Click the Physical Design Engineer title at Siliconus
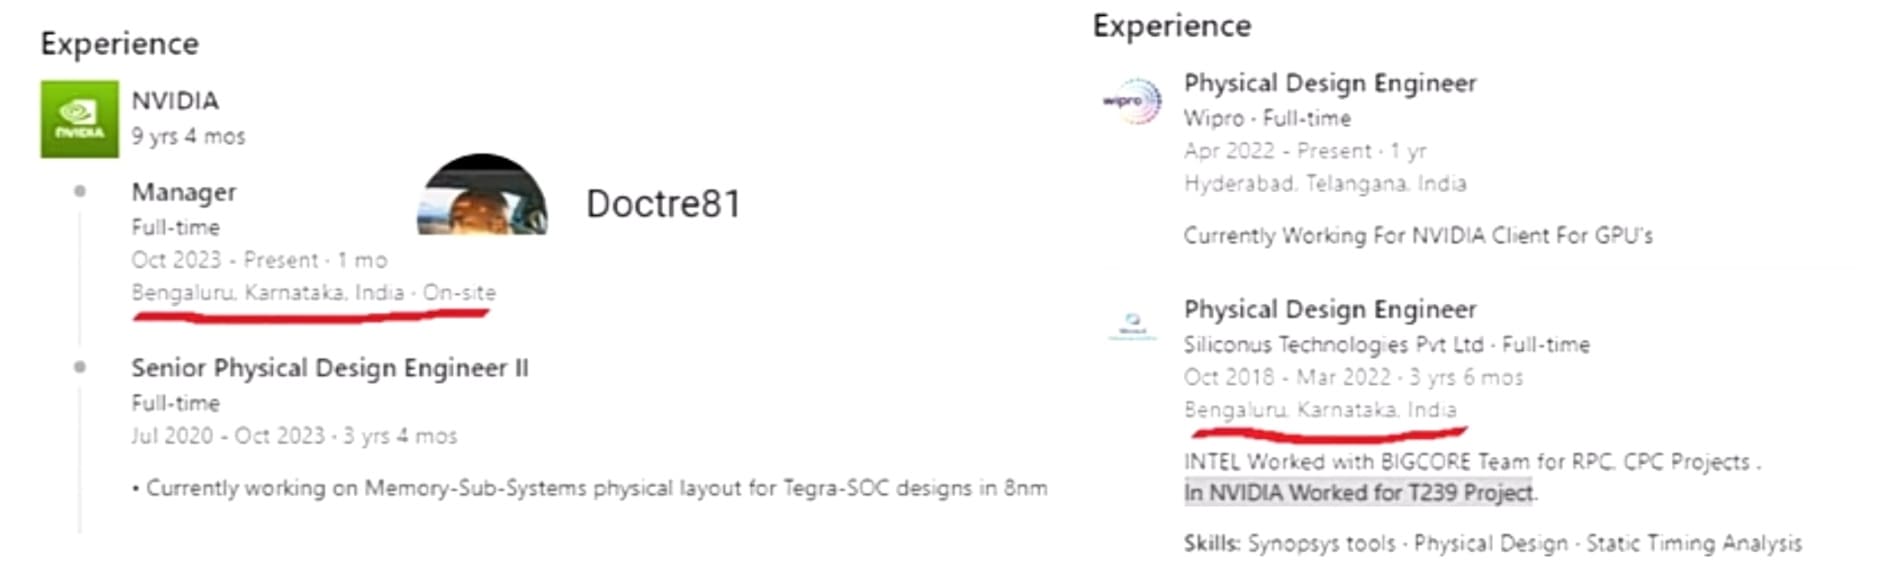The width and height of the screenshot is (1895, 588). point(1329,309)
